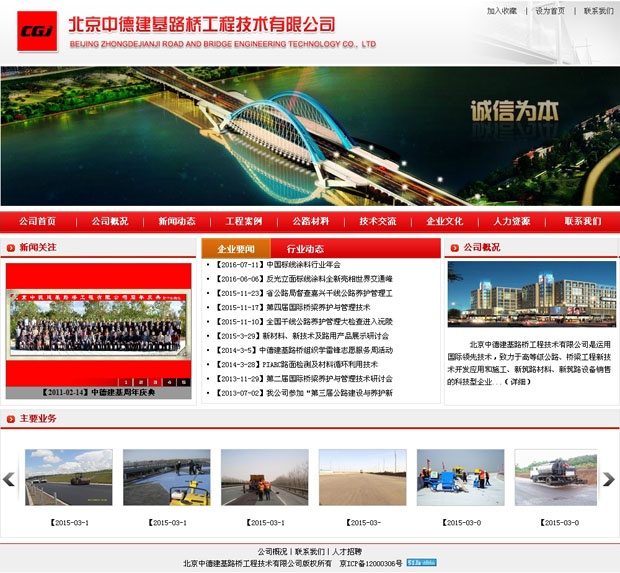Click 详细 link in company overview text
620x573 pixels.
point(517,382)
